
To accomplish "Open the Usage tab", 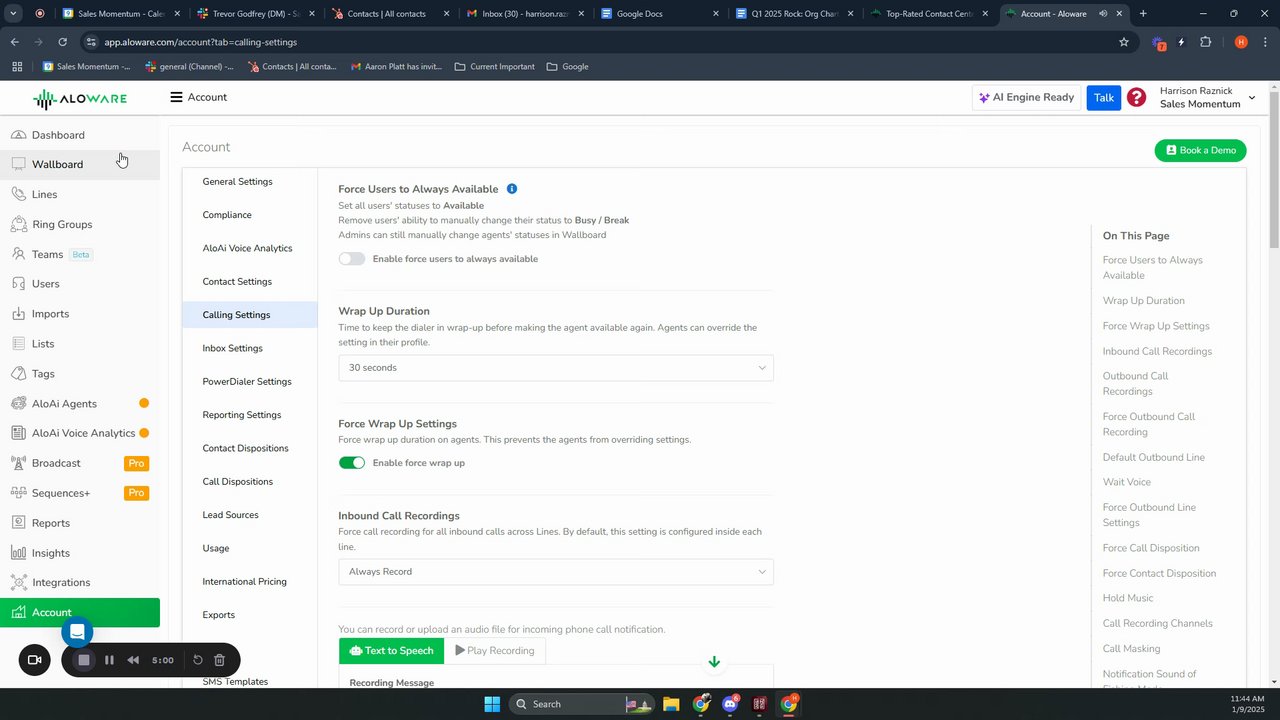I will pyautogui.click(x=216, y=548).
